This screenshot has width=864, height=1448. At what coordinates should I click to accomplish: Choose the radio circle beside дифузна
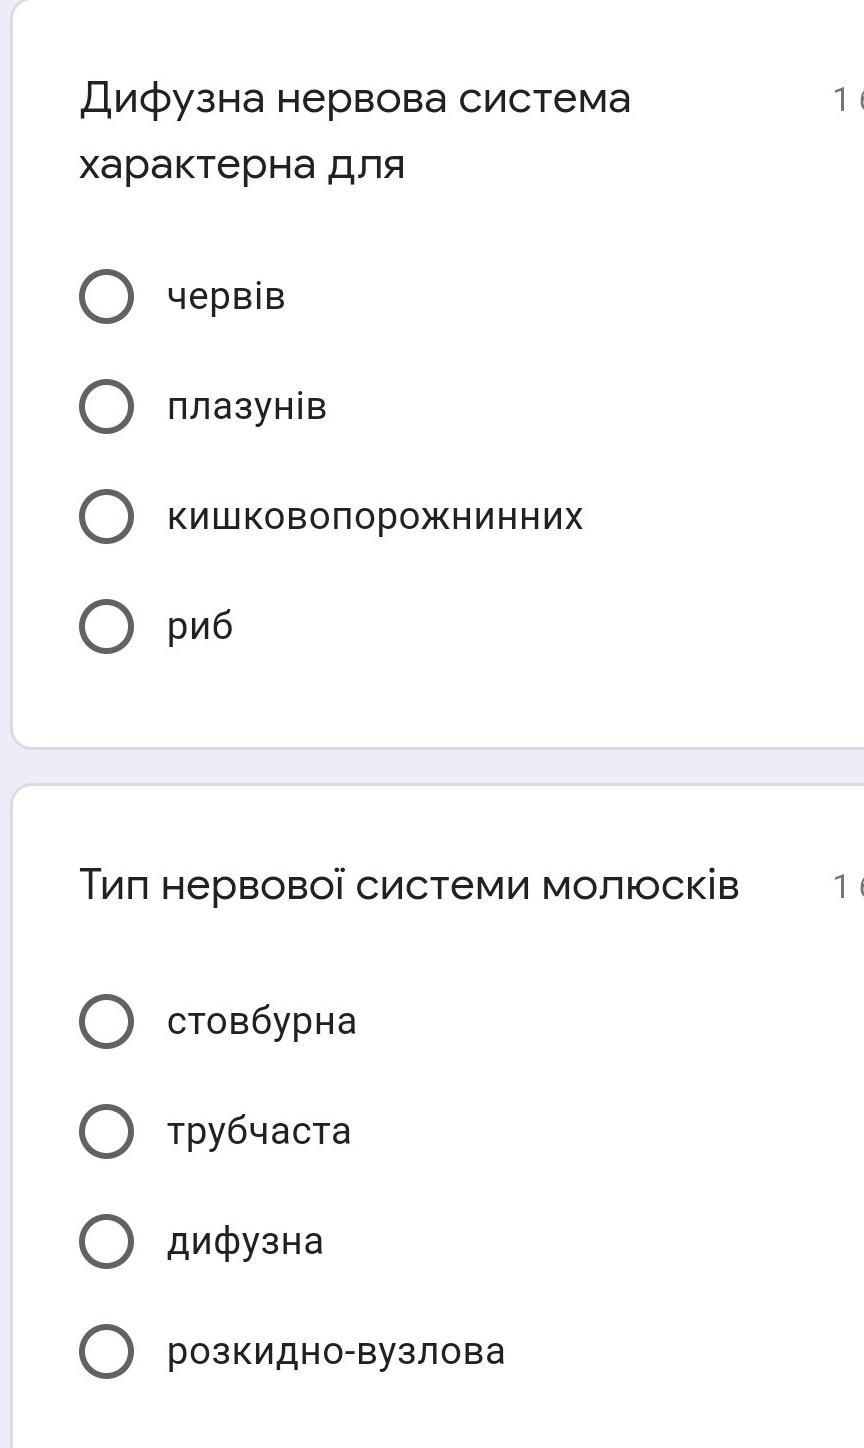point(106,1241)
